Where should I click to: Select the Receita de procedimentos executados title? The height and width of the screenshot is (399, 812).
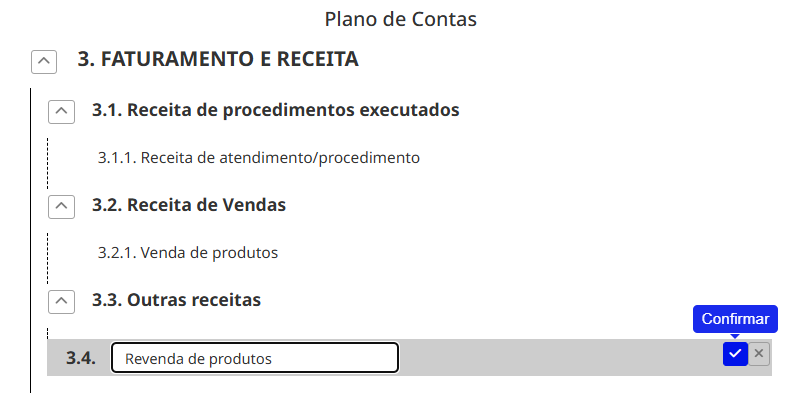(x=293, y=110)
